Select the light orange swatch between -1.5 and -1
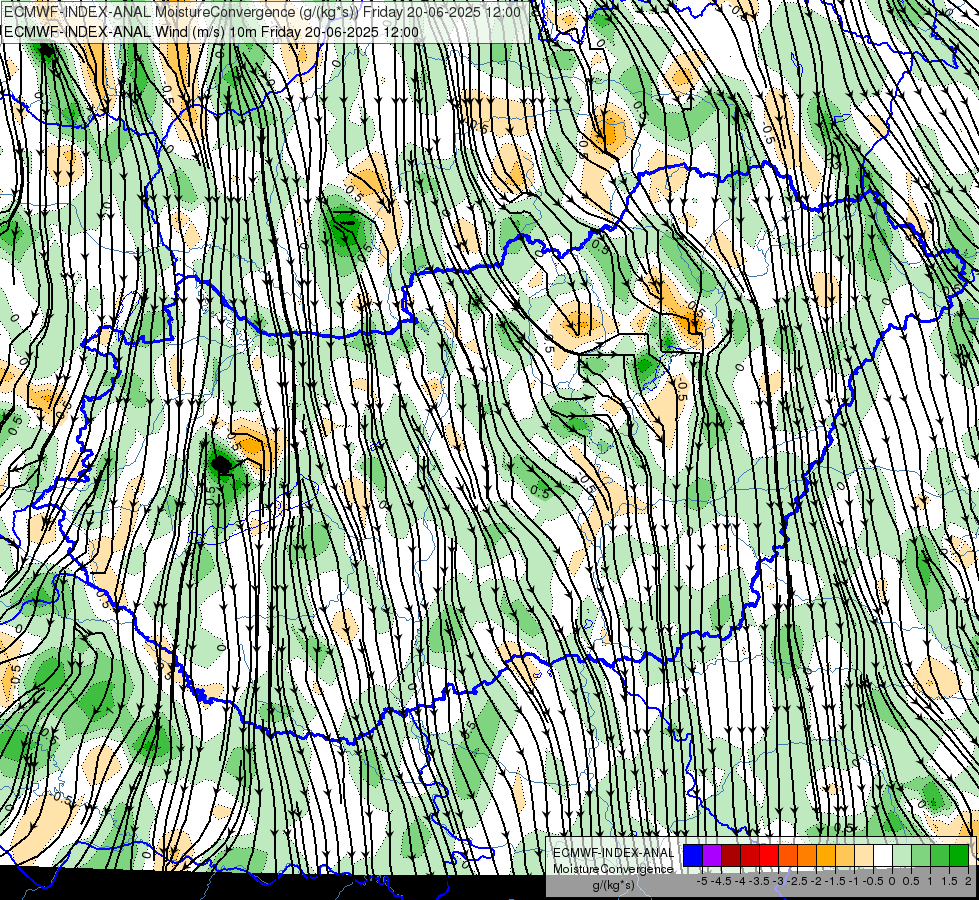This screenshot has height=900, width=979. (x=845, y=856)
